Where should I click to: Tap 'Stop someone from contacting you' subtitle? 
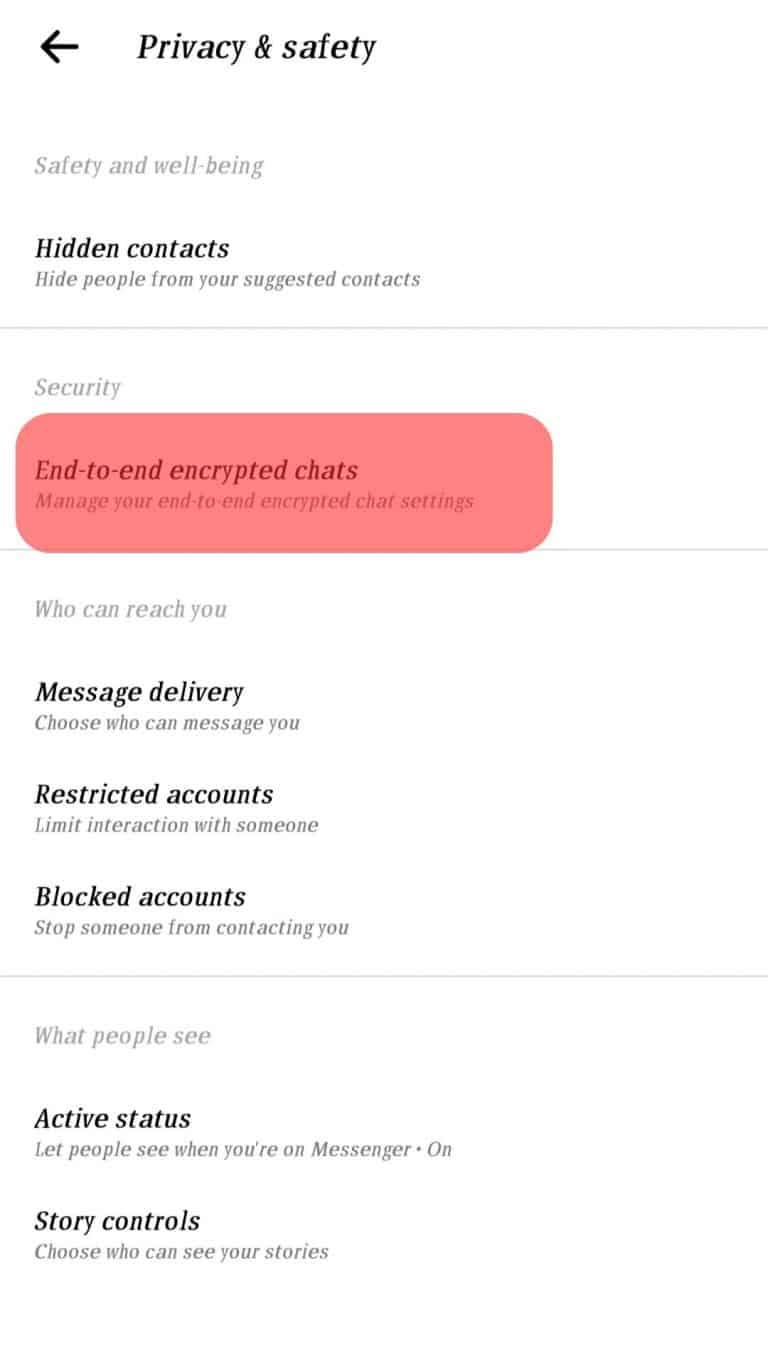192,928
